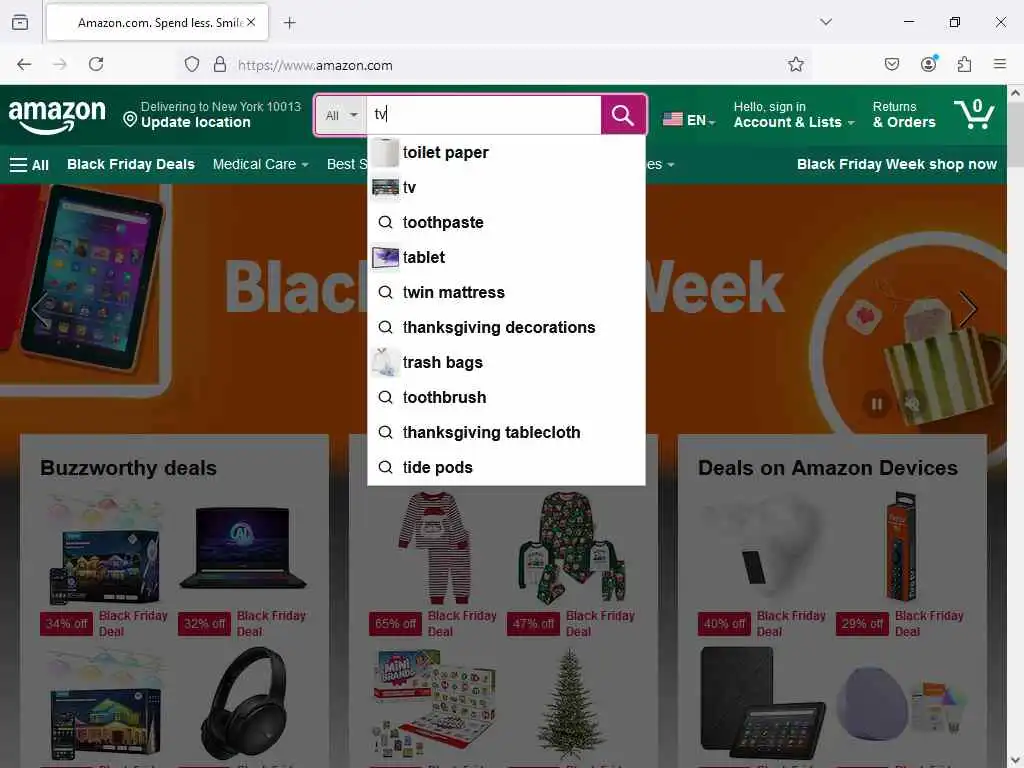Viewport: 1024px width, 768px height.
Task: Reload the page with refresh icon
Action: tap(96, 64)
